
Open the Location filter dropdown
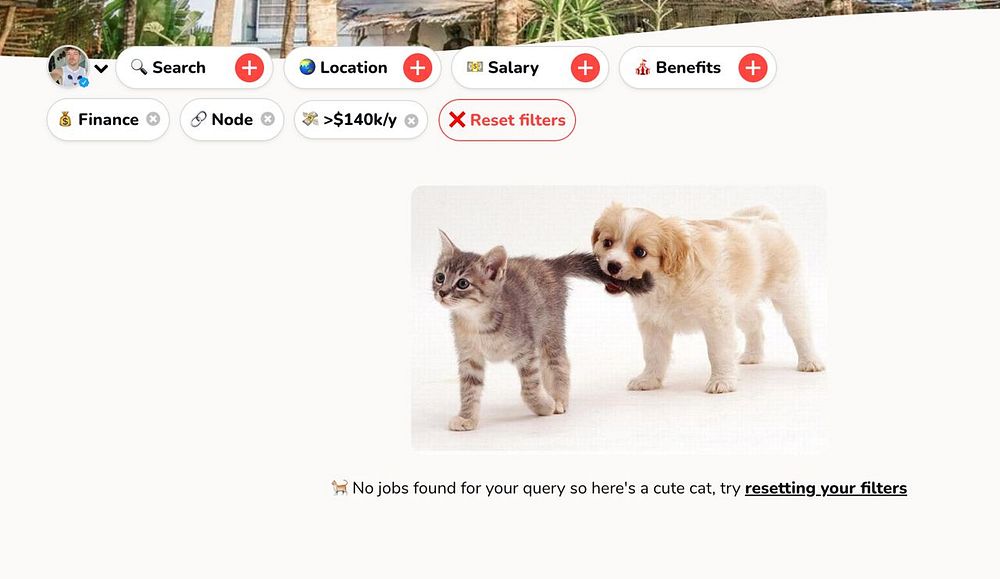click(362, 68)
